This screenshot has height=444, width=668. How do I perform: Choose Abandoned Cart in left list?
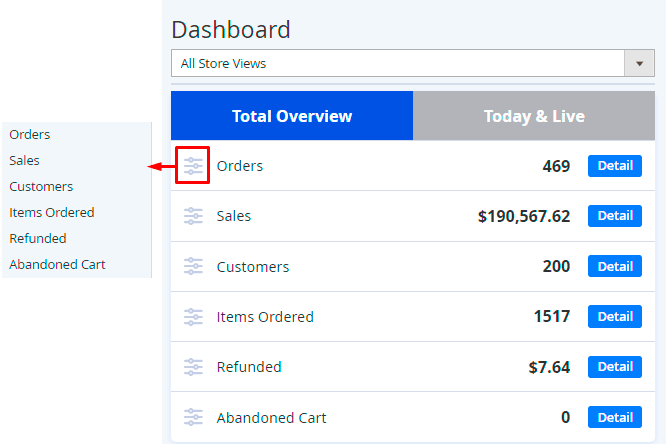click(57, 264)
